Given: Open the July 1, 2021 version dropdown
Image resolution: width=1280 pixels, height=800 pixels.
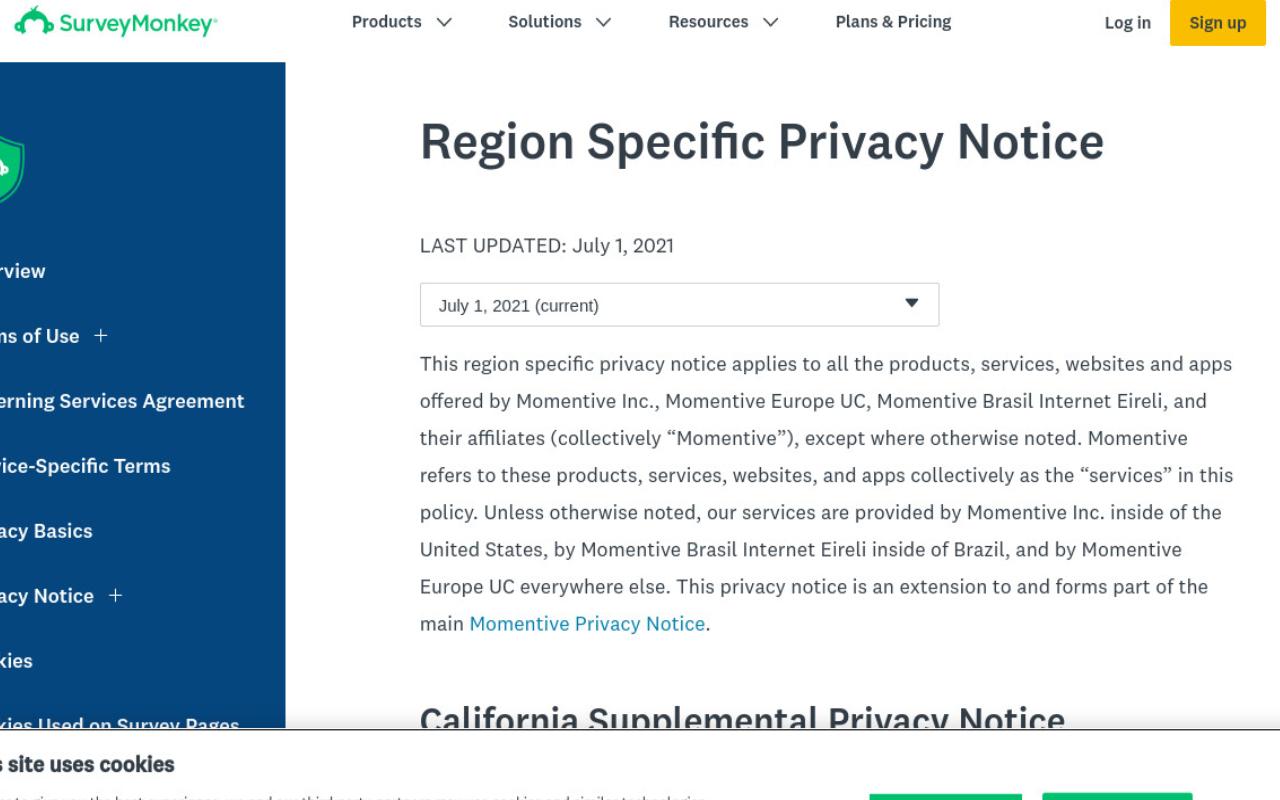Looking at the screenshot, I should pyautogui.click(x=679, y=305).
